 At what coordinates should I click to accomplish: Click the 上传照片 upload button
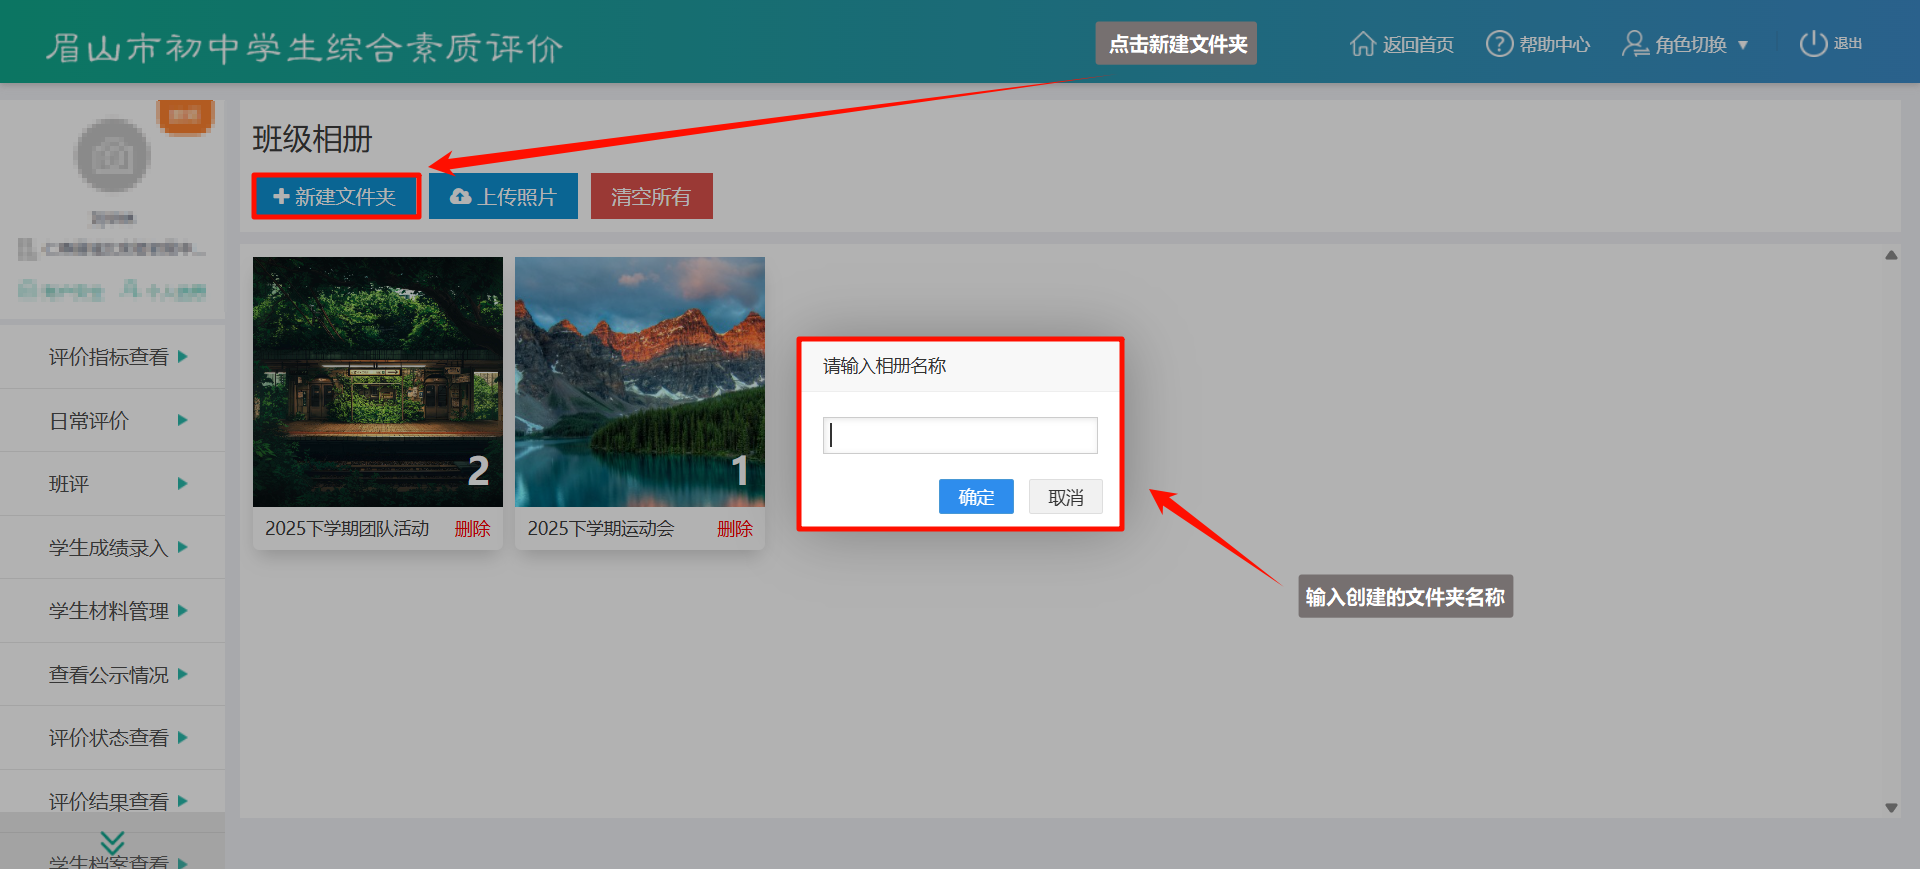click(x=503, y=196)
